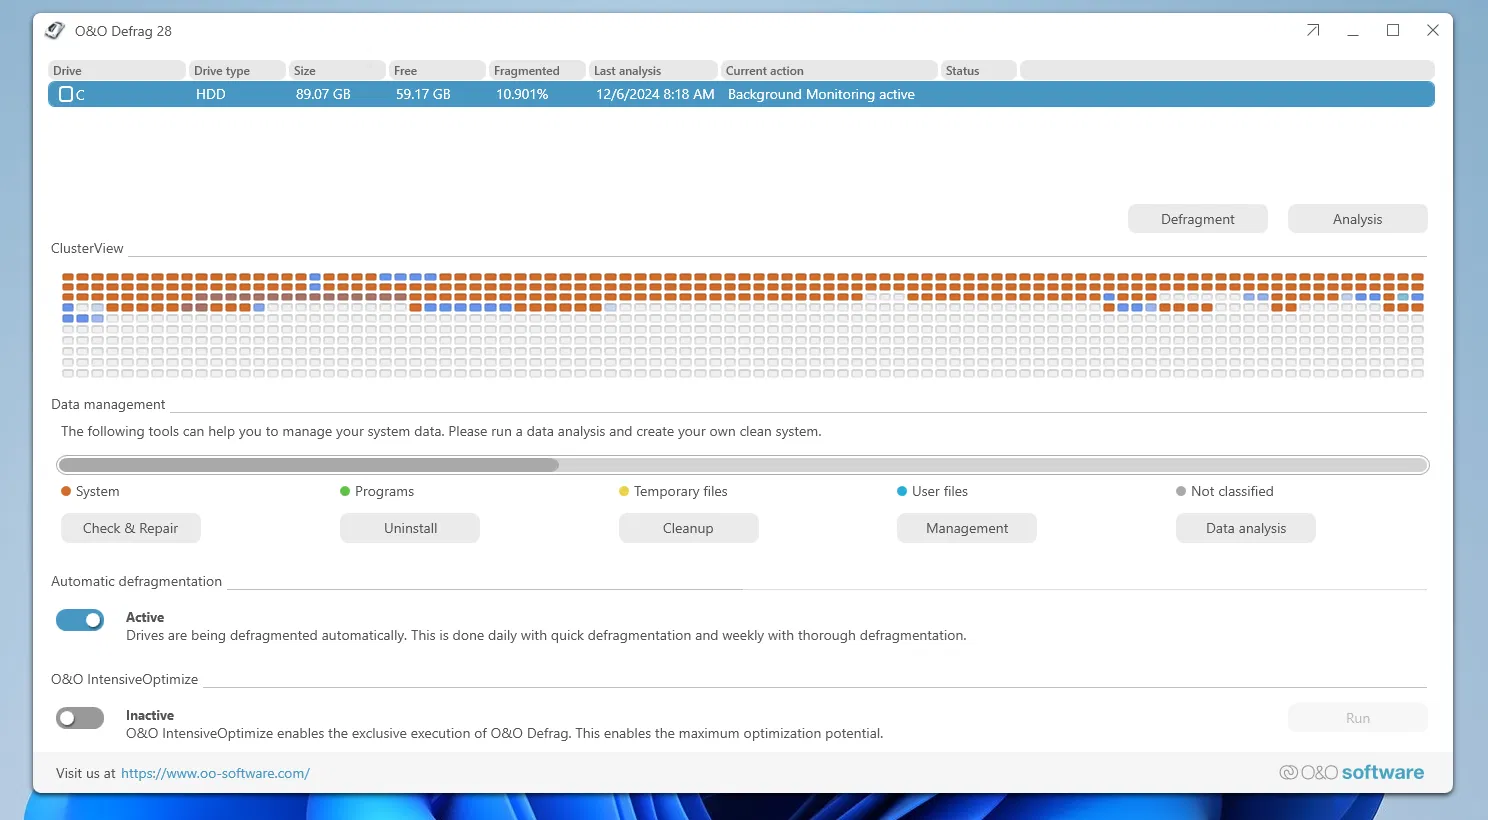This screenshot has width=1488, height=820.
Task: Click the O&O Defrag app icon in title bar
Action: pyautogui.click(x=55, y=31)
